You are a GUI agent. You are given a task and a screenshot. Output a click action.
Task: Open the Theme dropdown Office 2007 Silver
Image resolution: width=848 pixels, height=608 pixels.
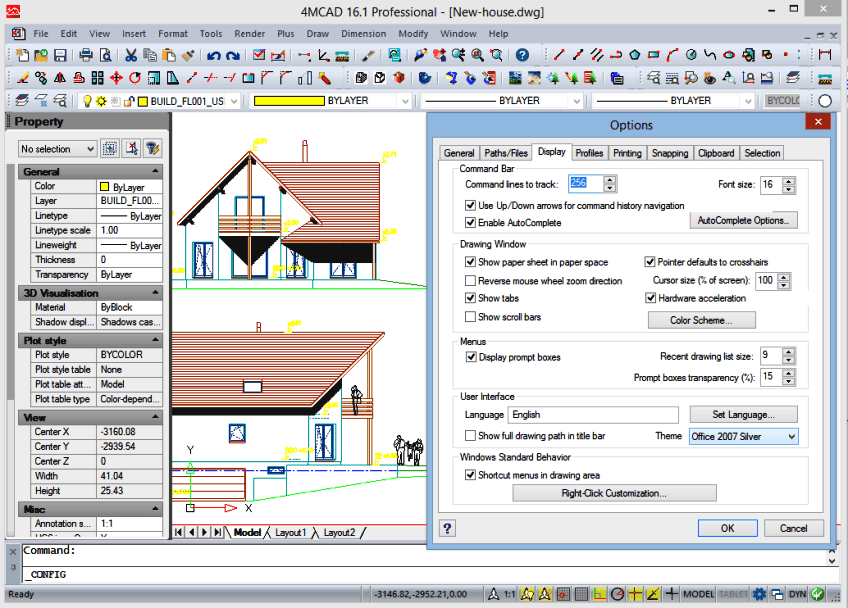click(x=744, y=437)
